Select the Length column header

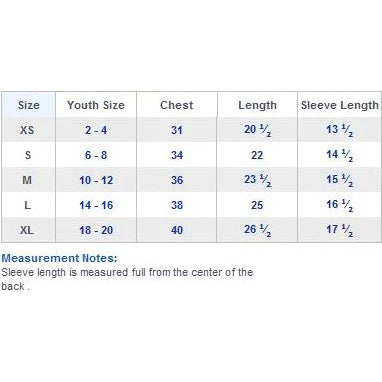pyautogui.click(x=257, y=105)
